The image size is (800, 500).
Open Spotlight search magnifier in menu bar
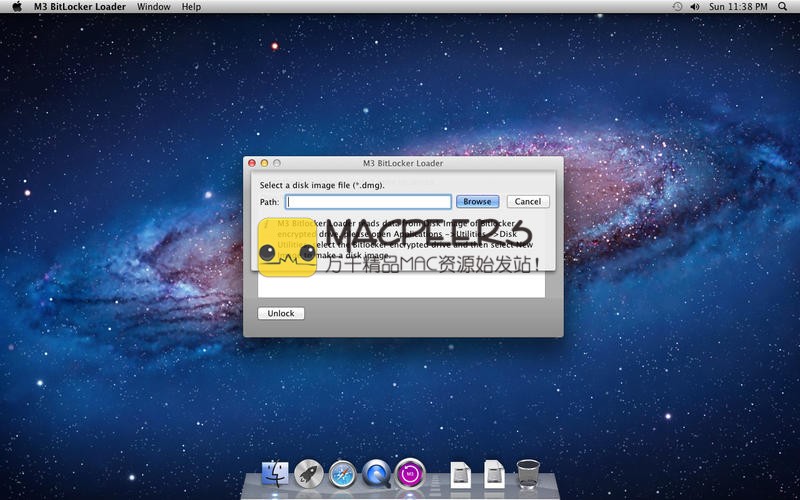point(785,6)
